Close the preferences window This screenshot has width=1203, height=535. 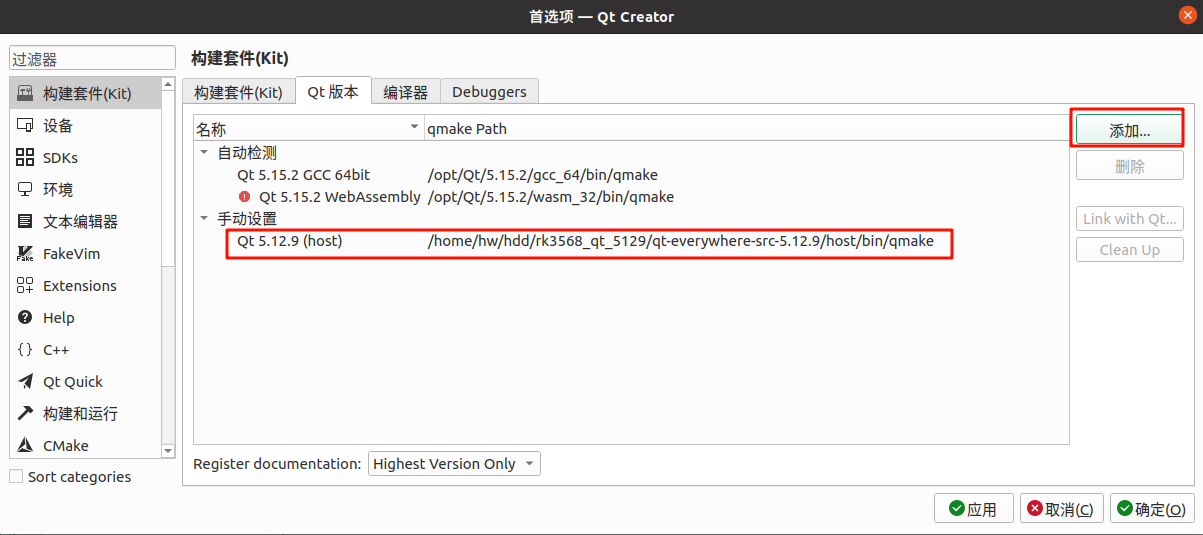click(x=1185, y=16)
